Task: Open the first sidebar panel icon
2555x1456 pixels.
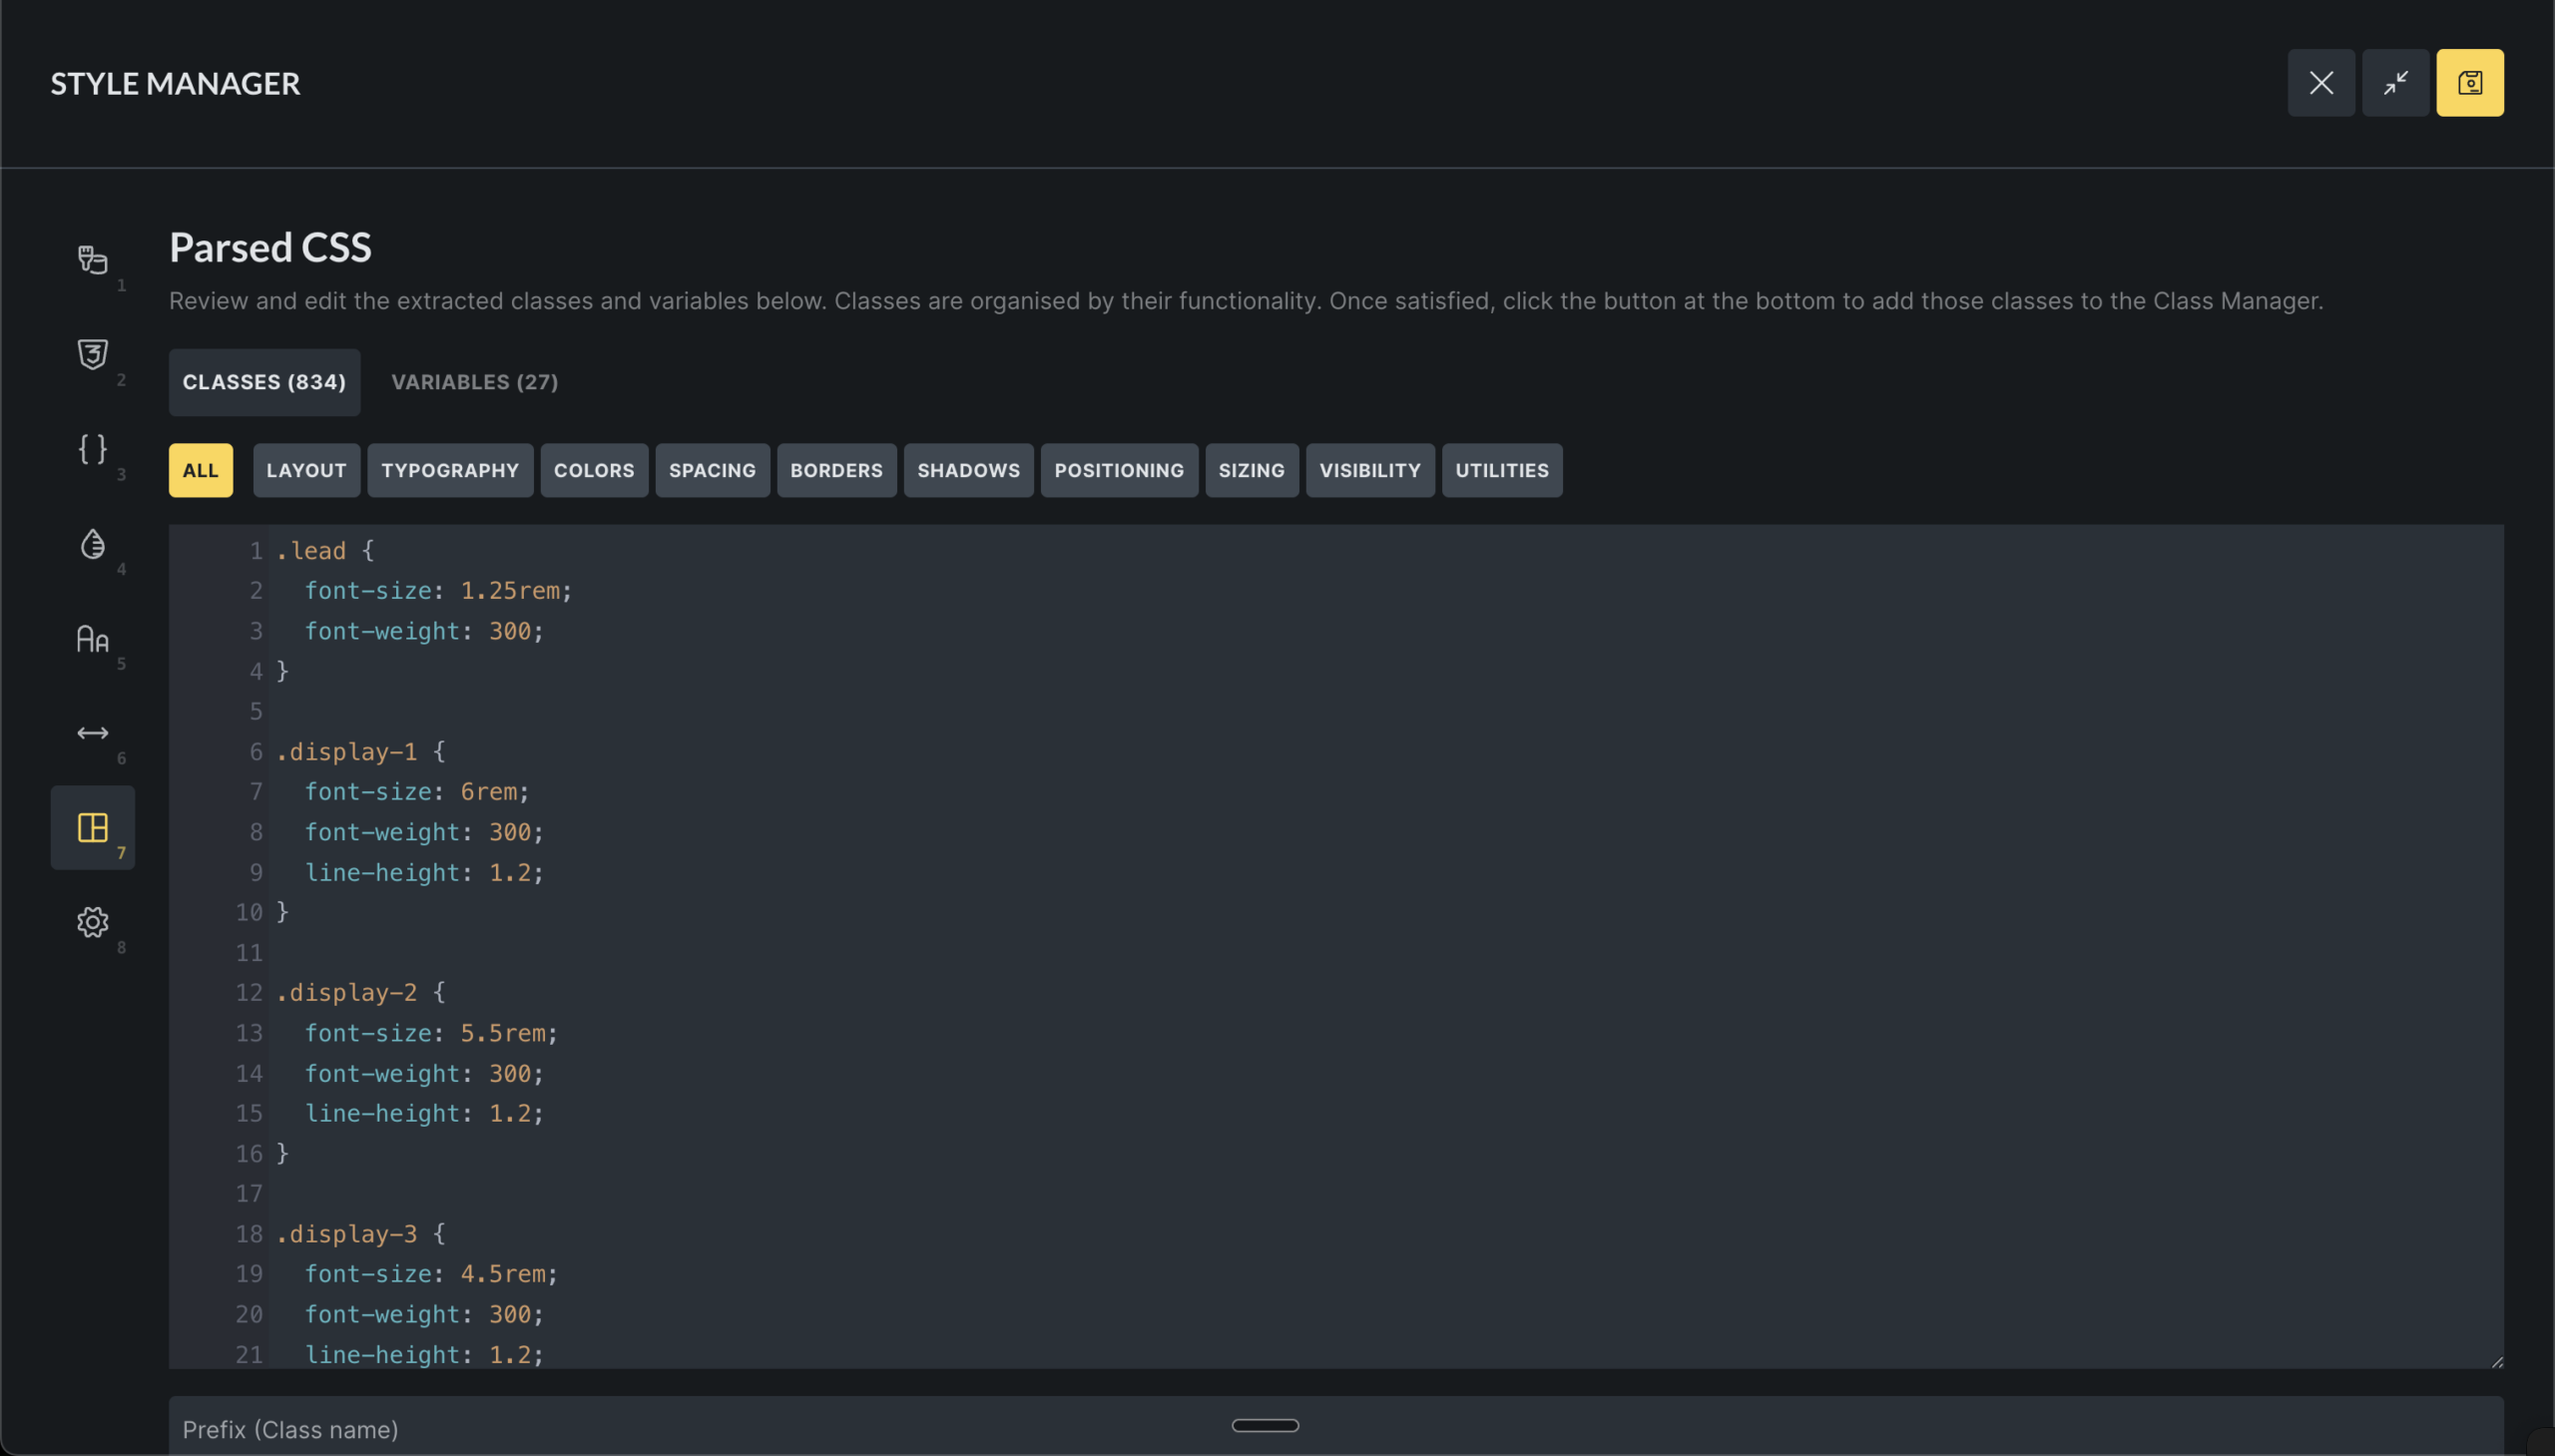Action: pyautogui.click(x=92, y=260)
